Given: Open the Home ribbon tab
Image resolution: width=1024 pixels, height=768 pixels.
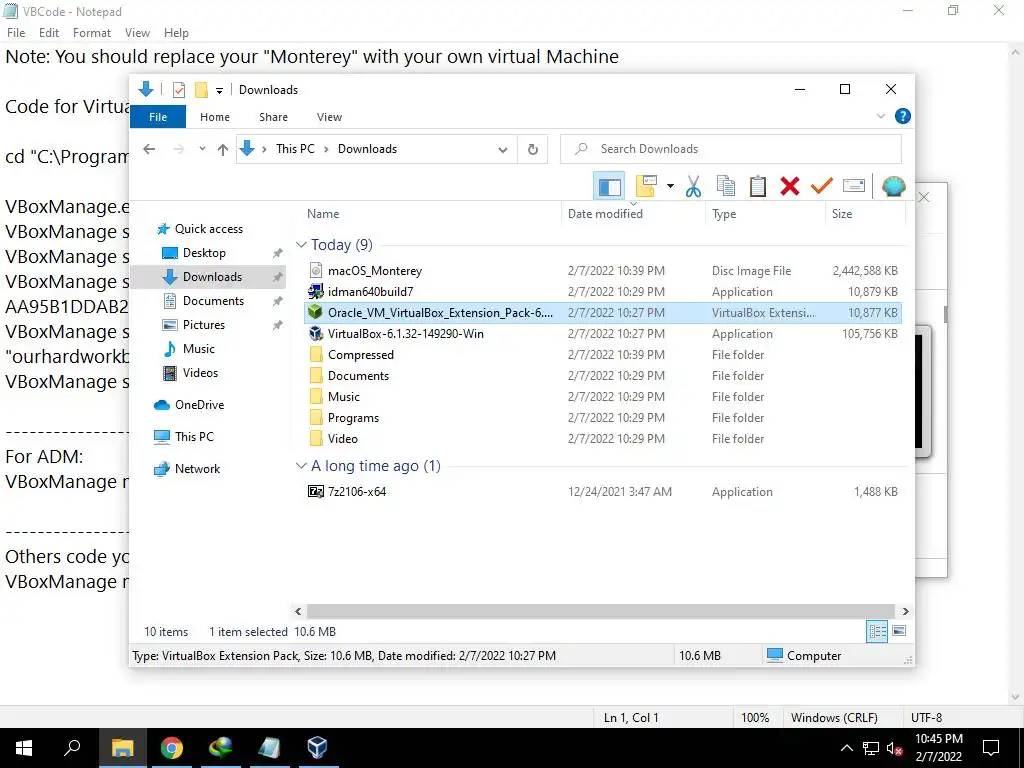Looking at the screenshot, I should 215,117.
